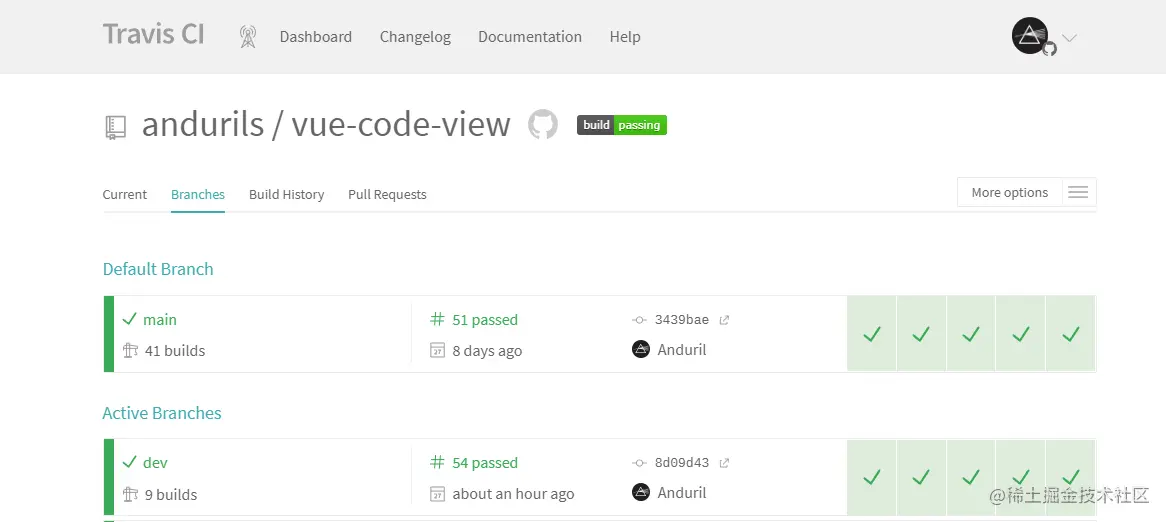The image size is (1166, 522).
Task: Open second build status tile in dev row
Action: point(921,477)
